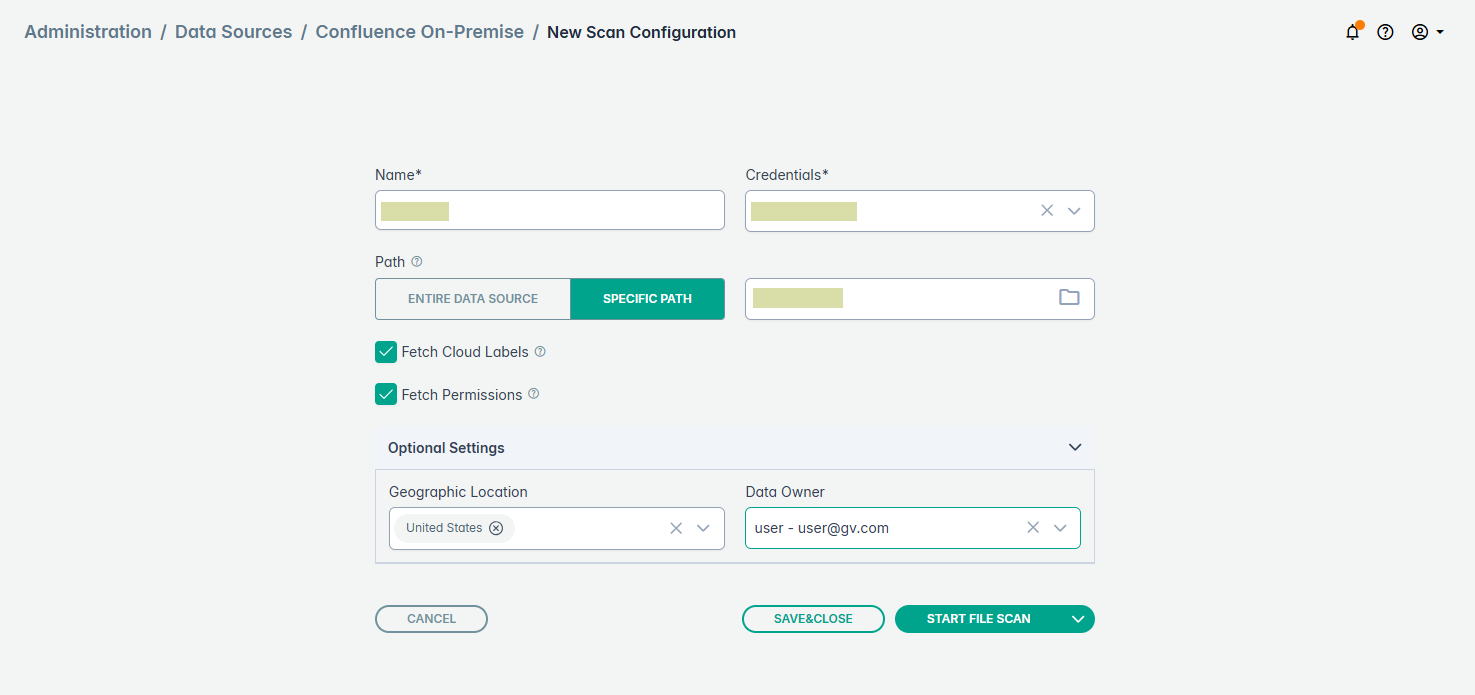
Task: Click the info icon beside Fetch Permissions
Action: (x=533, y=394)
